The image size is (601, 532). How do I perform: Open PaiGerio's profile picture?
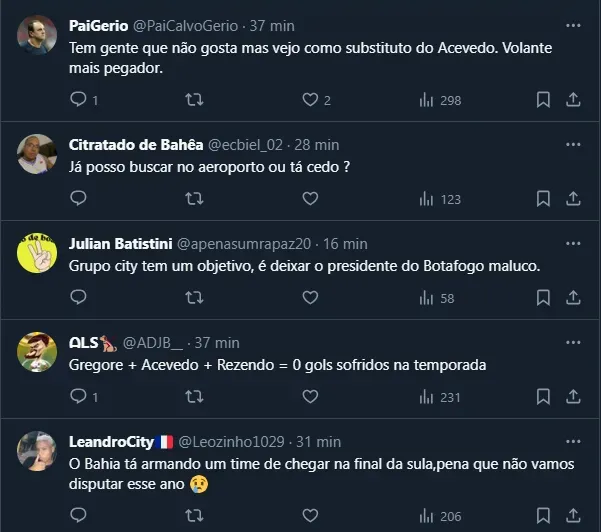click(x=37, y=35)
